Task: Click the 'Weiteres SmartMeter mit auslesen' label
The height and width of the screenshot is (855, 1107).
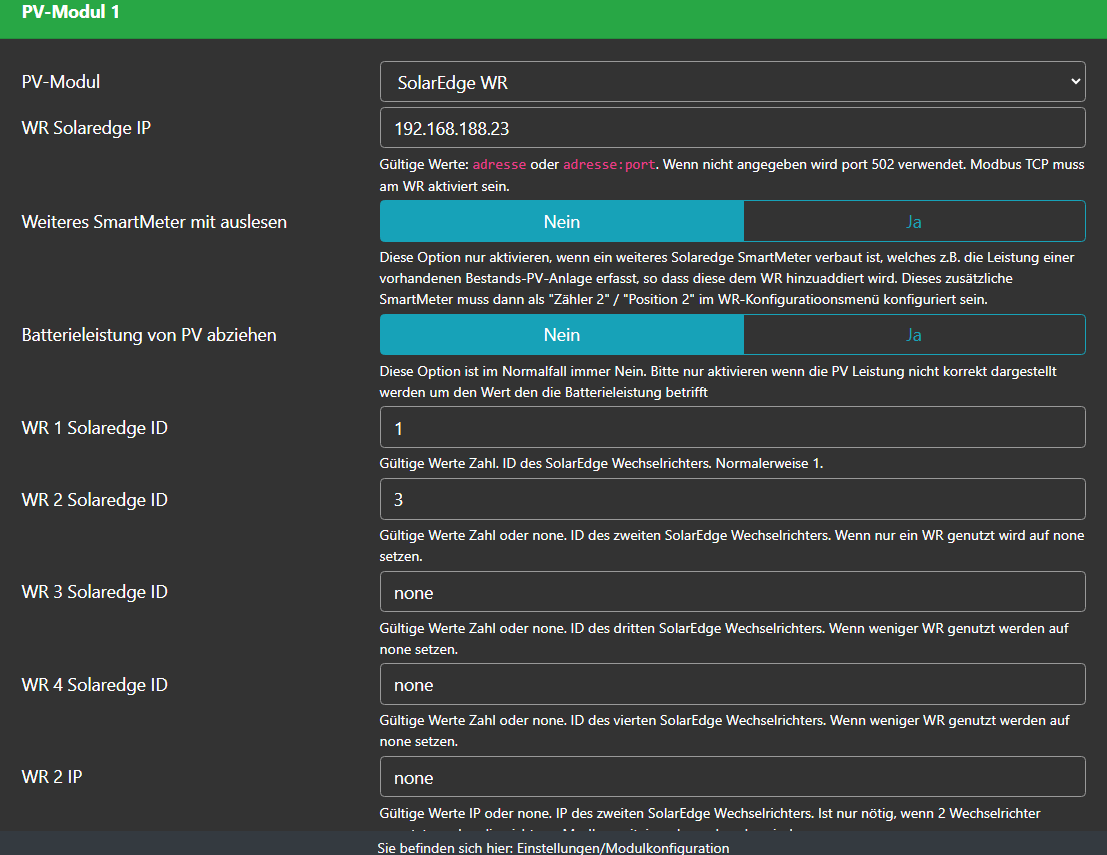Action: click(x=154, y=222)
